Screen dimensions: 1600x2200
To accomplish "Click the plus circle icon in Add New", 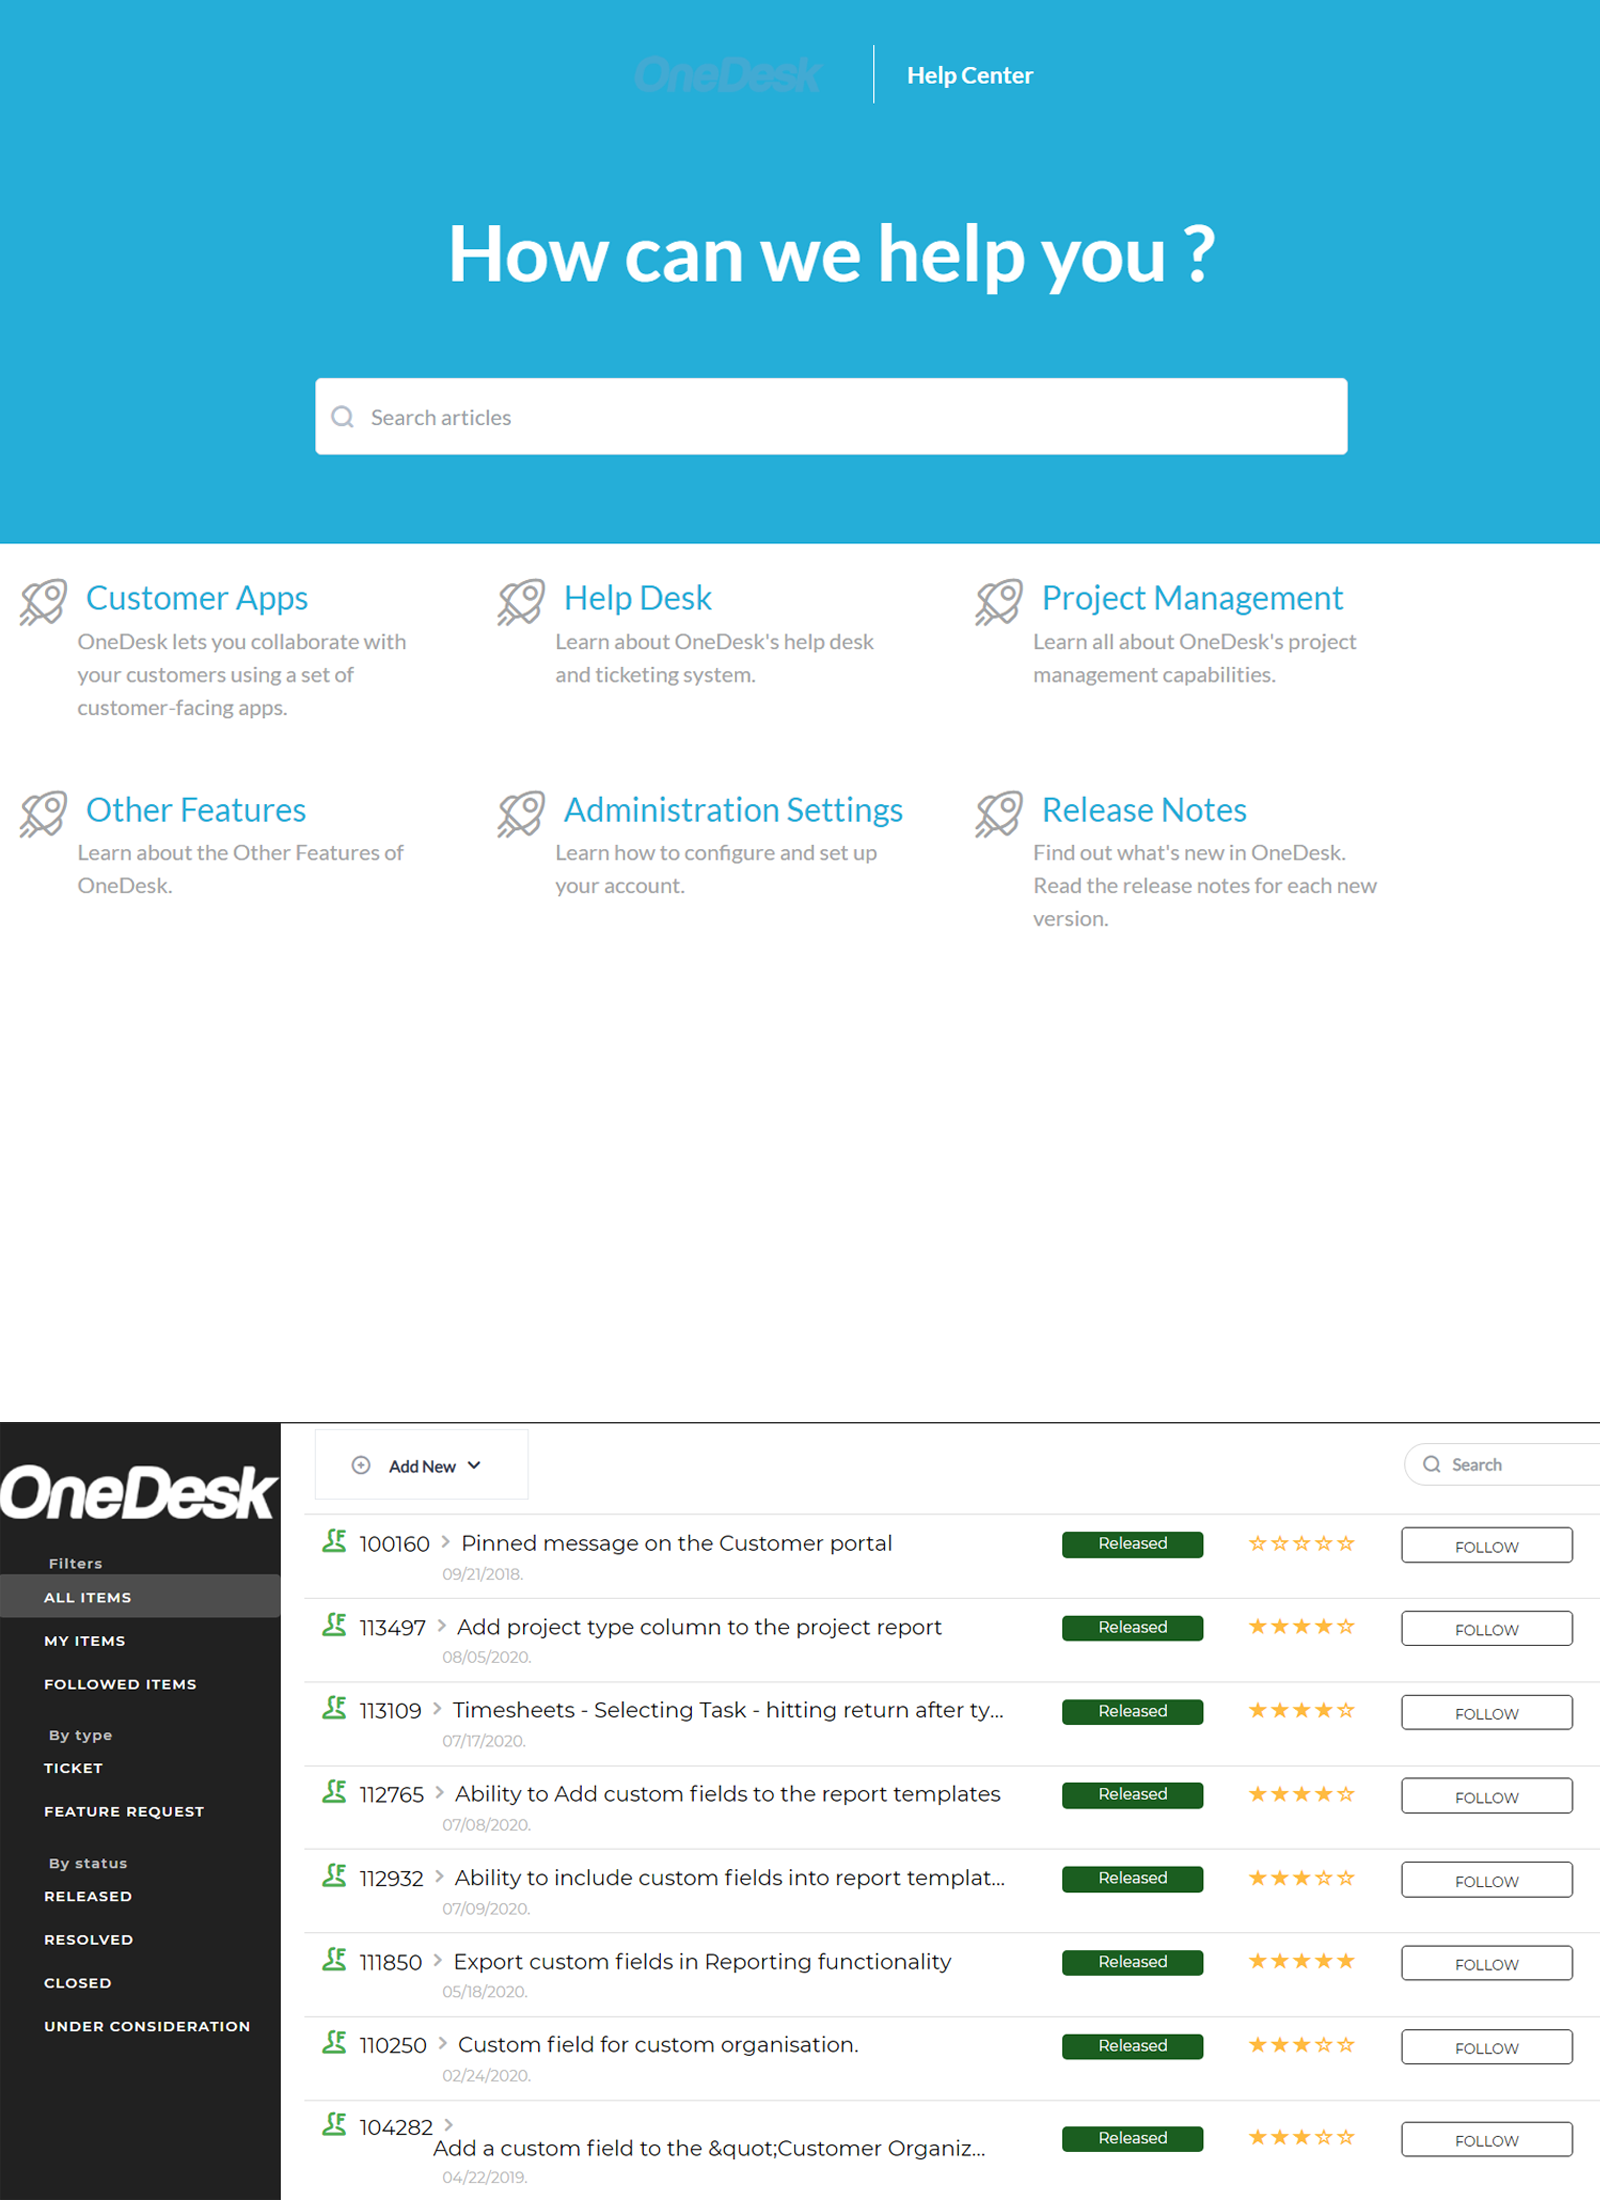I will pos(361,1465).
